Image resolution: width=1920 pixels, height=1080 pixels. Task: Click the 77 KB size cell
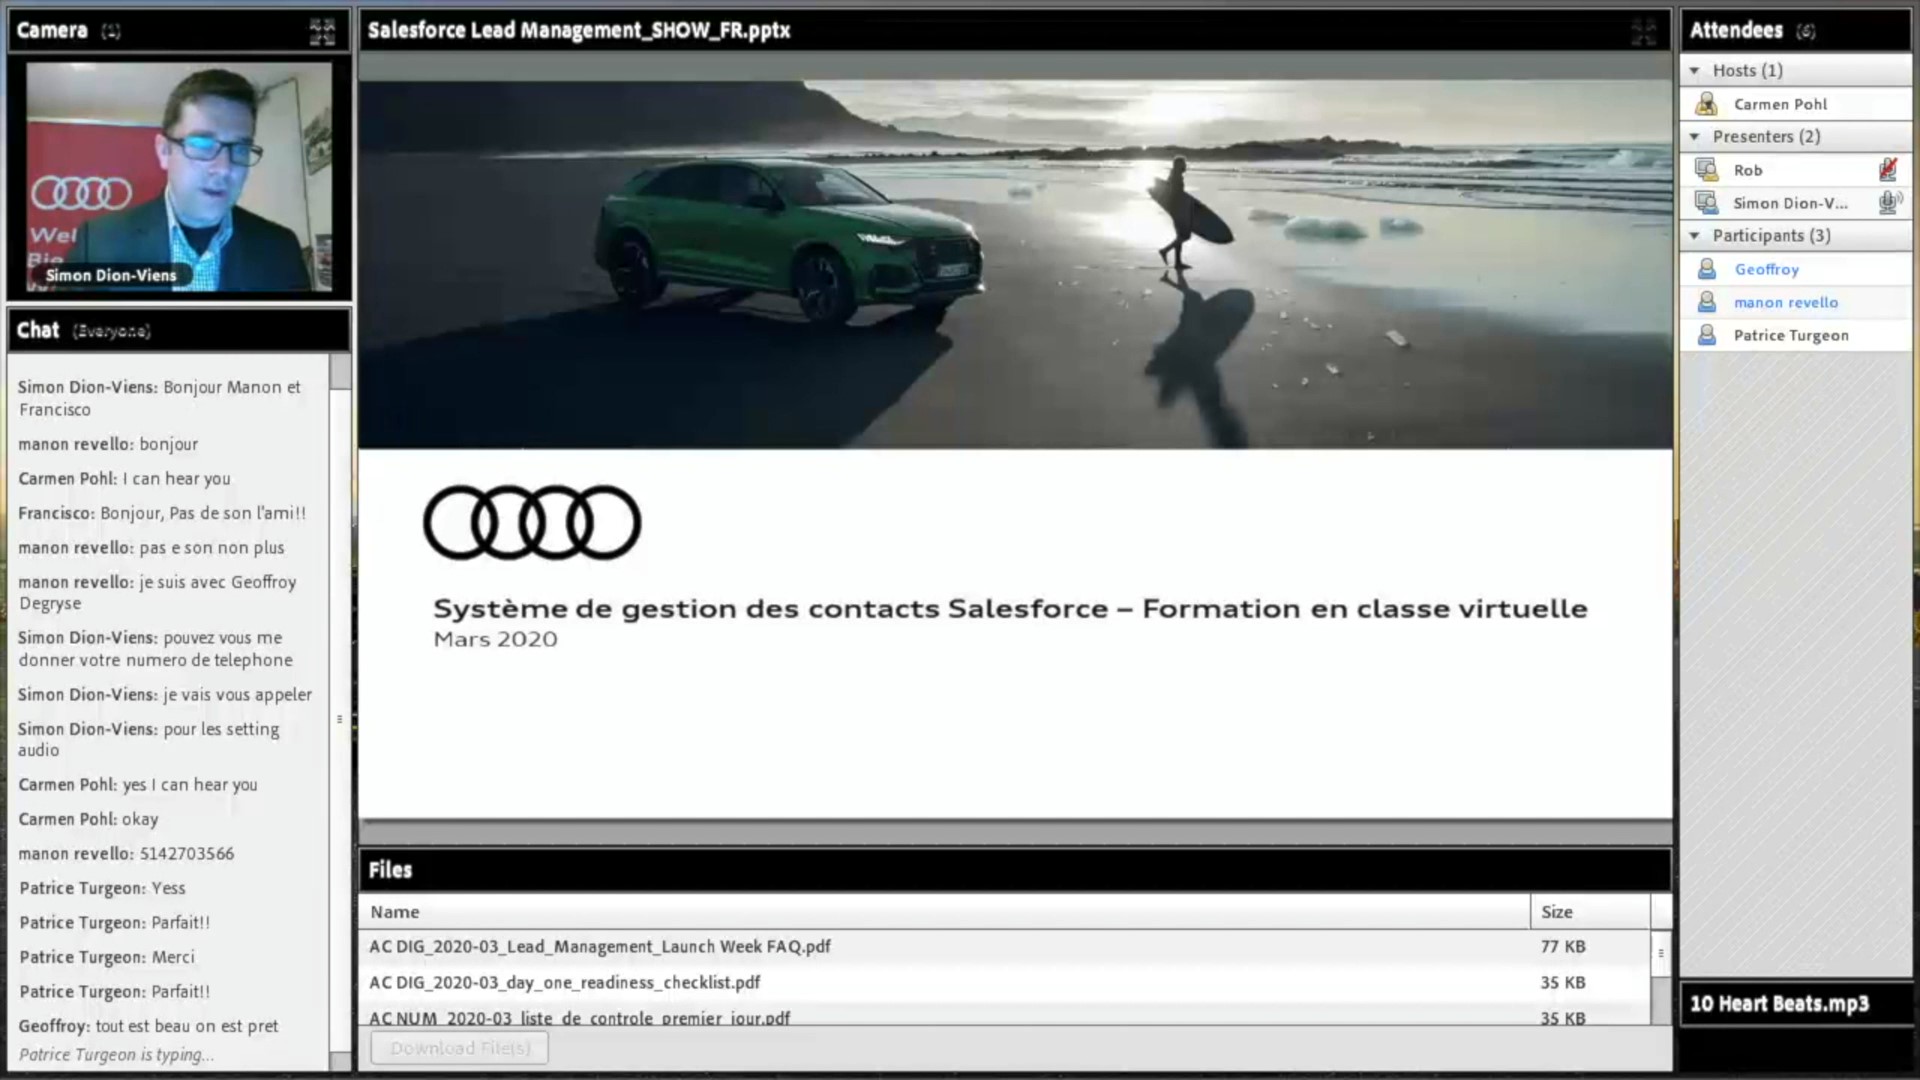pos(1562,946)
